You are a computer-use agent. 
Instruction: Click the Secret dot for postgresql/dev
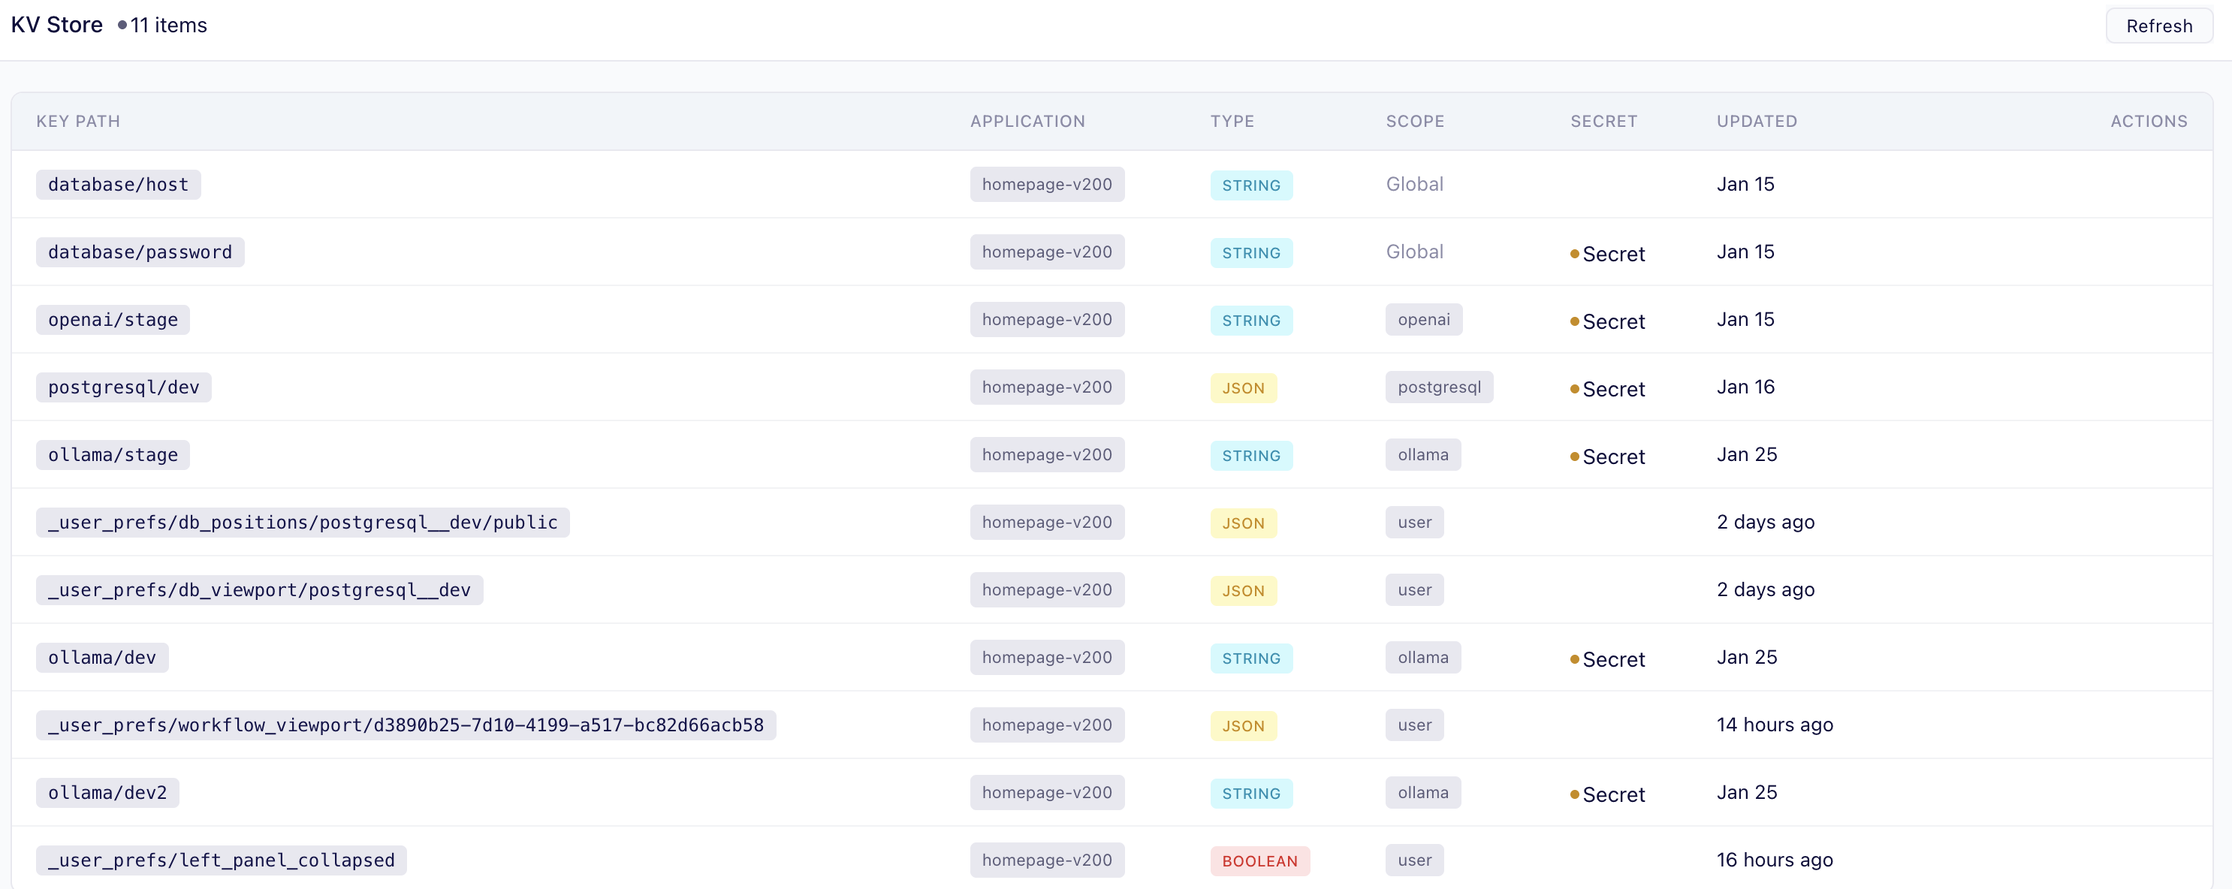(1575, 389)
